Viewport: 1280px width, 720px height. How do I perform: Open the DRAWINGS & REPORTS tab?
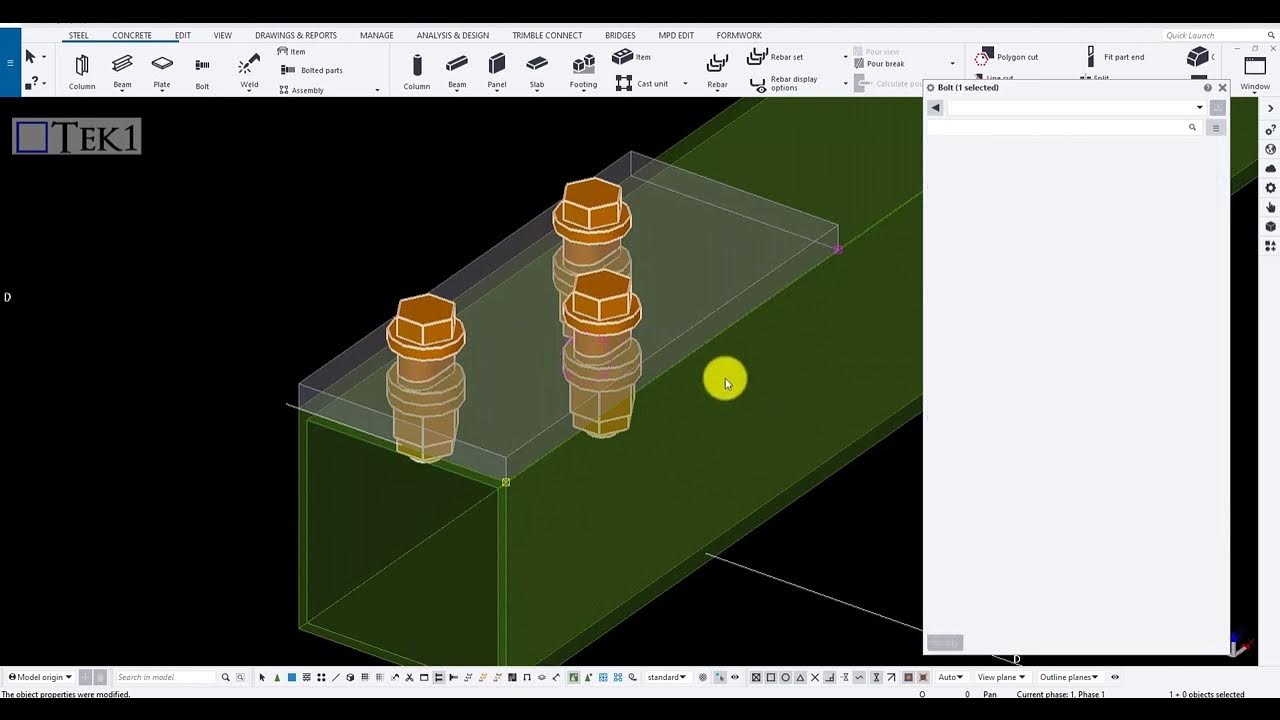(x=296, y=35)
